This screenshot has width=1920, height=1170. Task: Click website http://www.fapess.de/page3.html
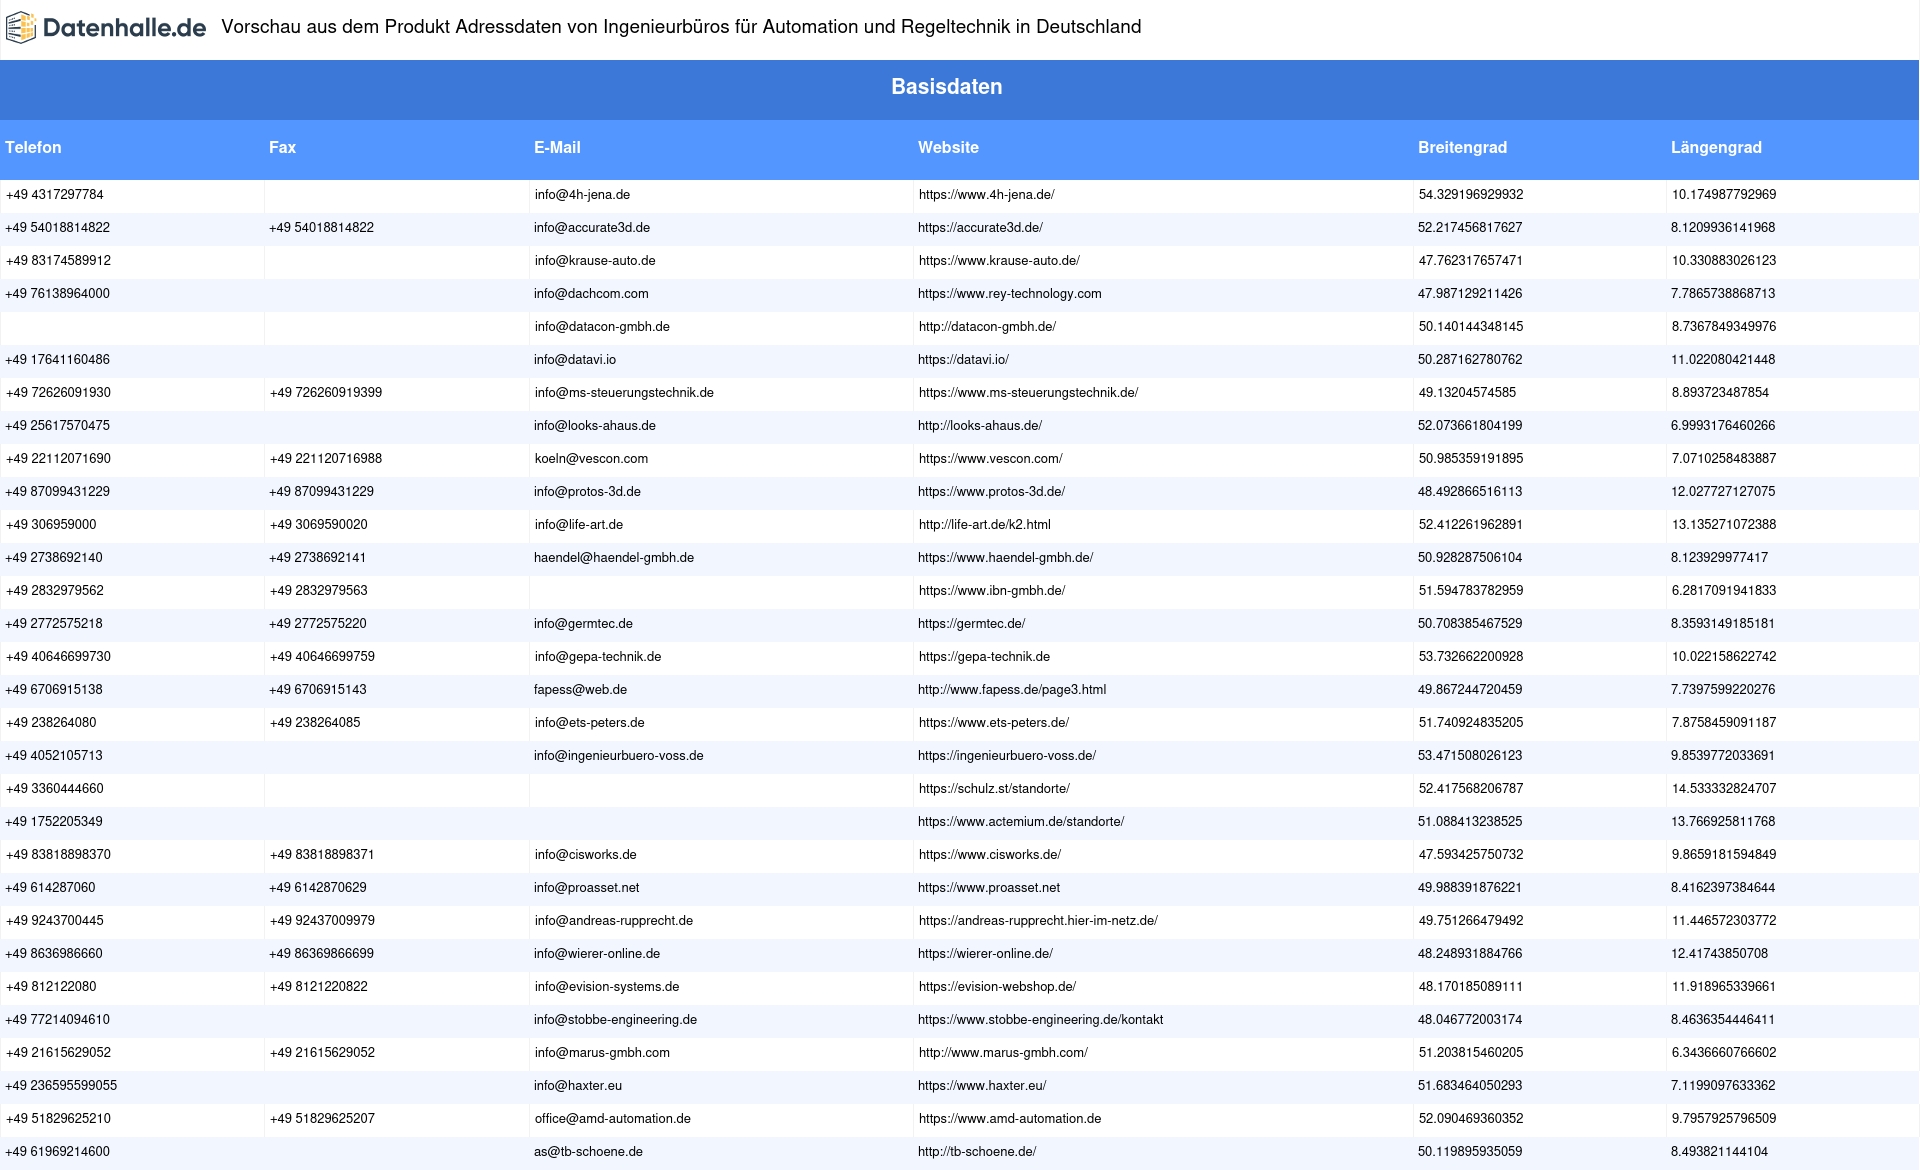[x=1012, y=690]
